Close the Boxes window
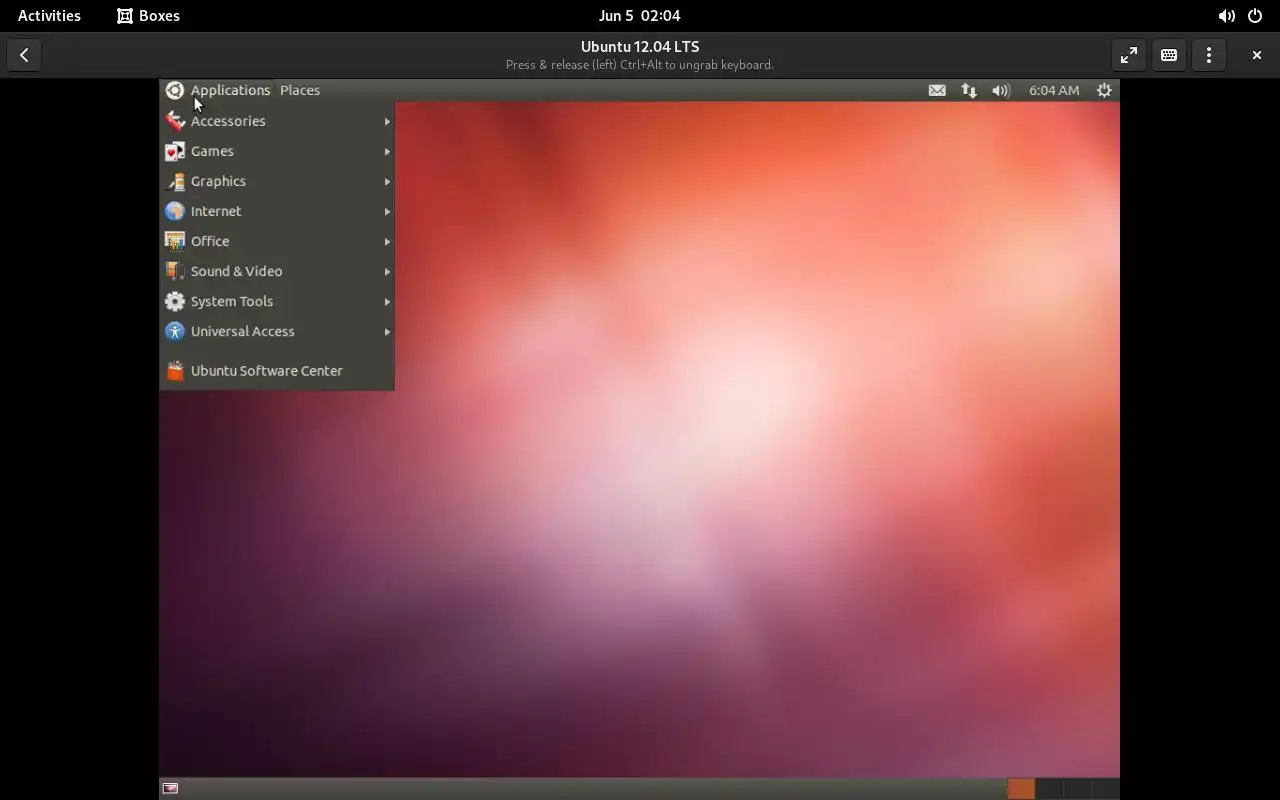This screenshot has height=800, width=1280. point(1257,55)
